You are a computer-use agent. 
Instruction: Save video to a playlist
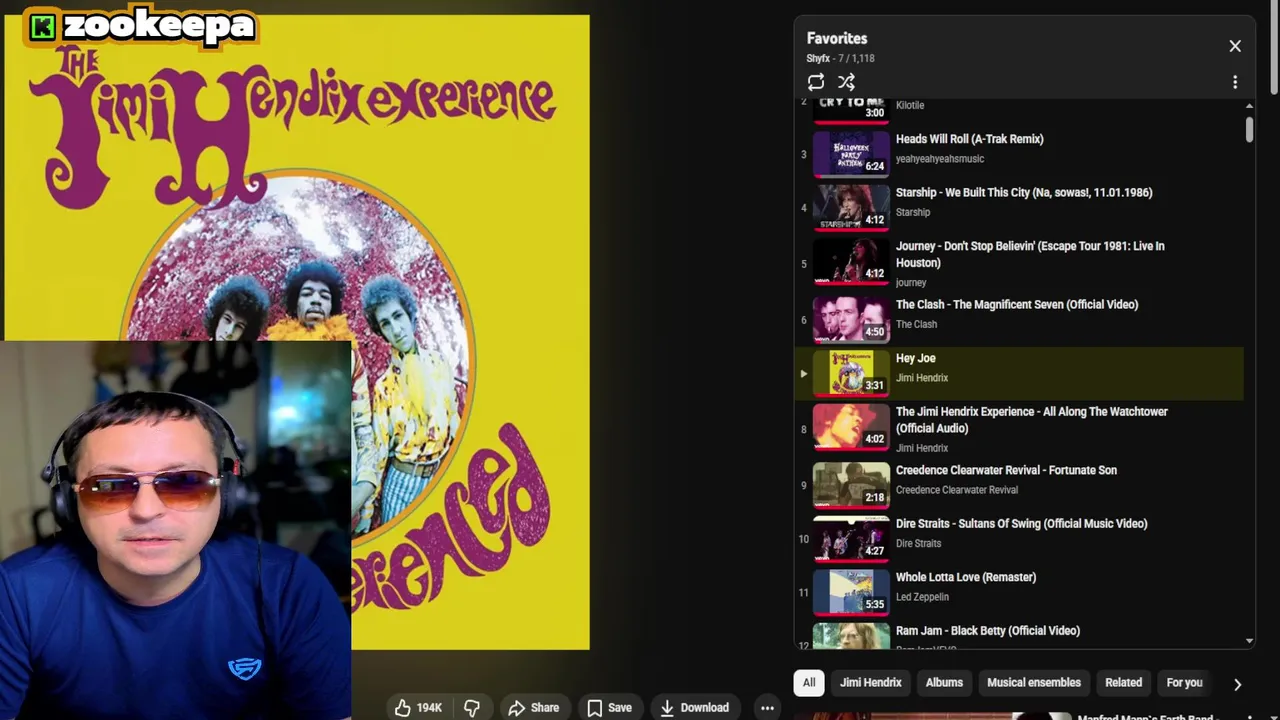pos(609,707)
